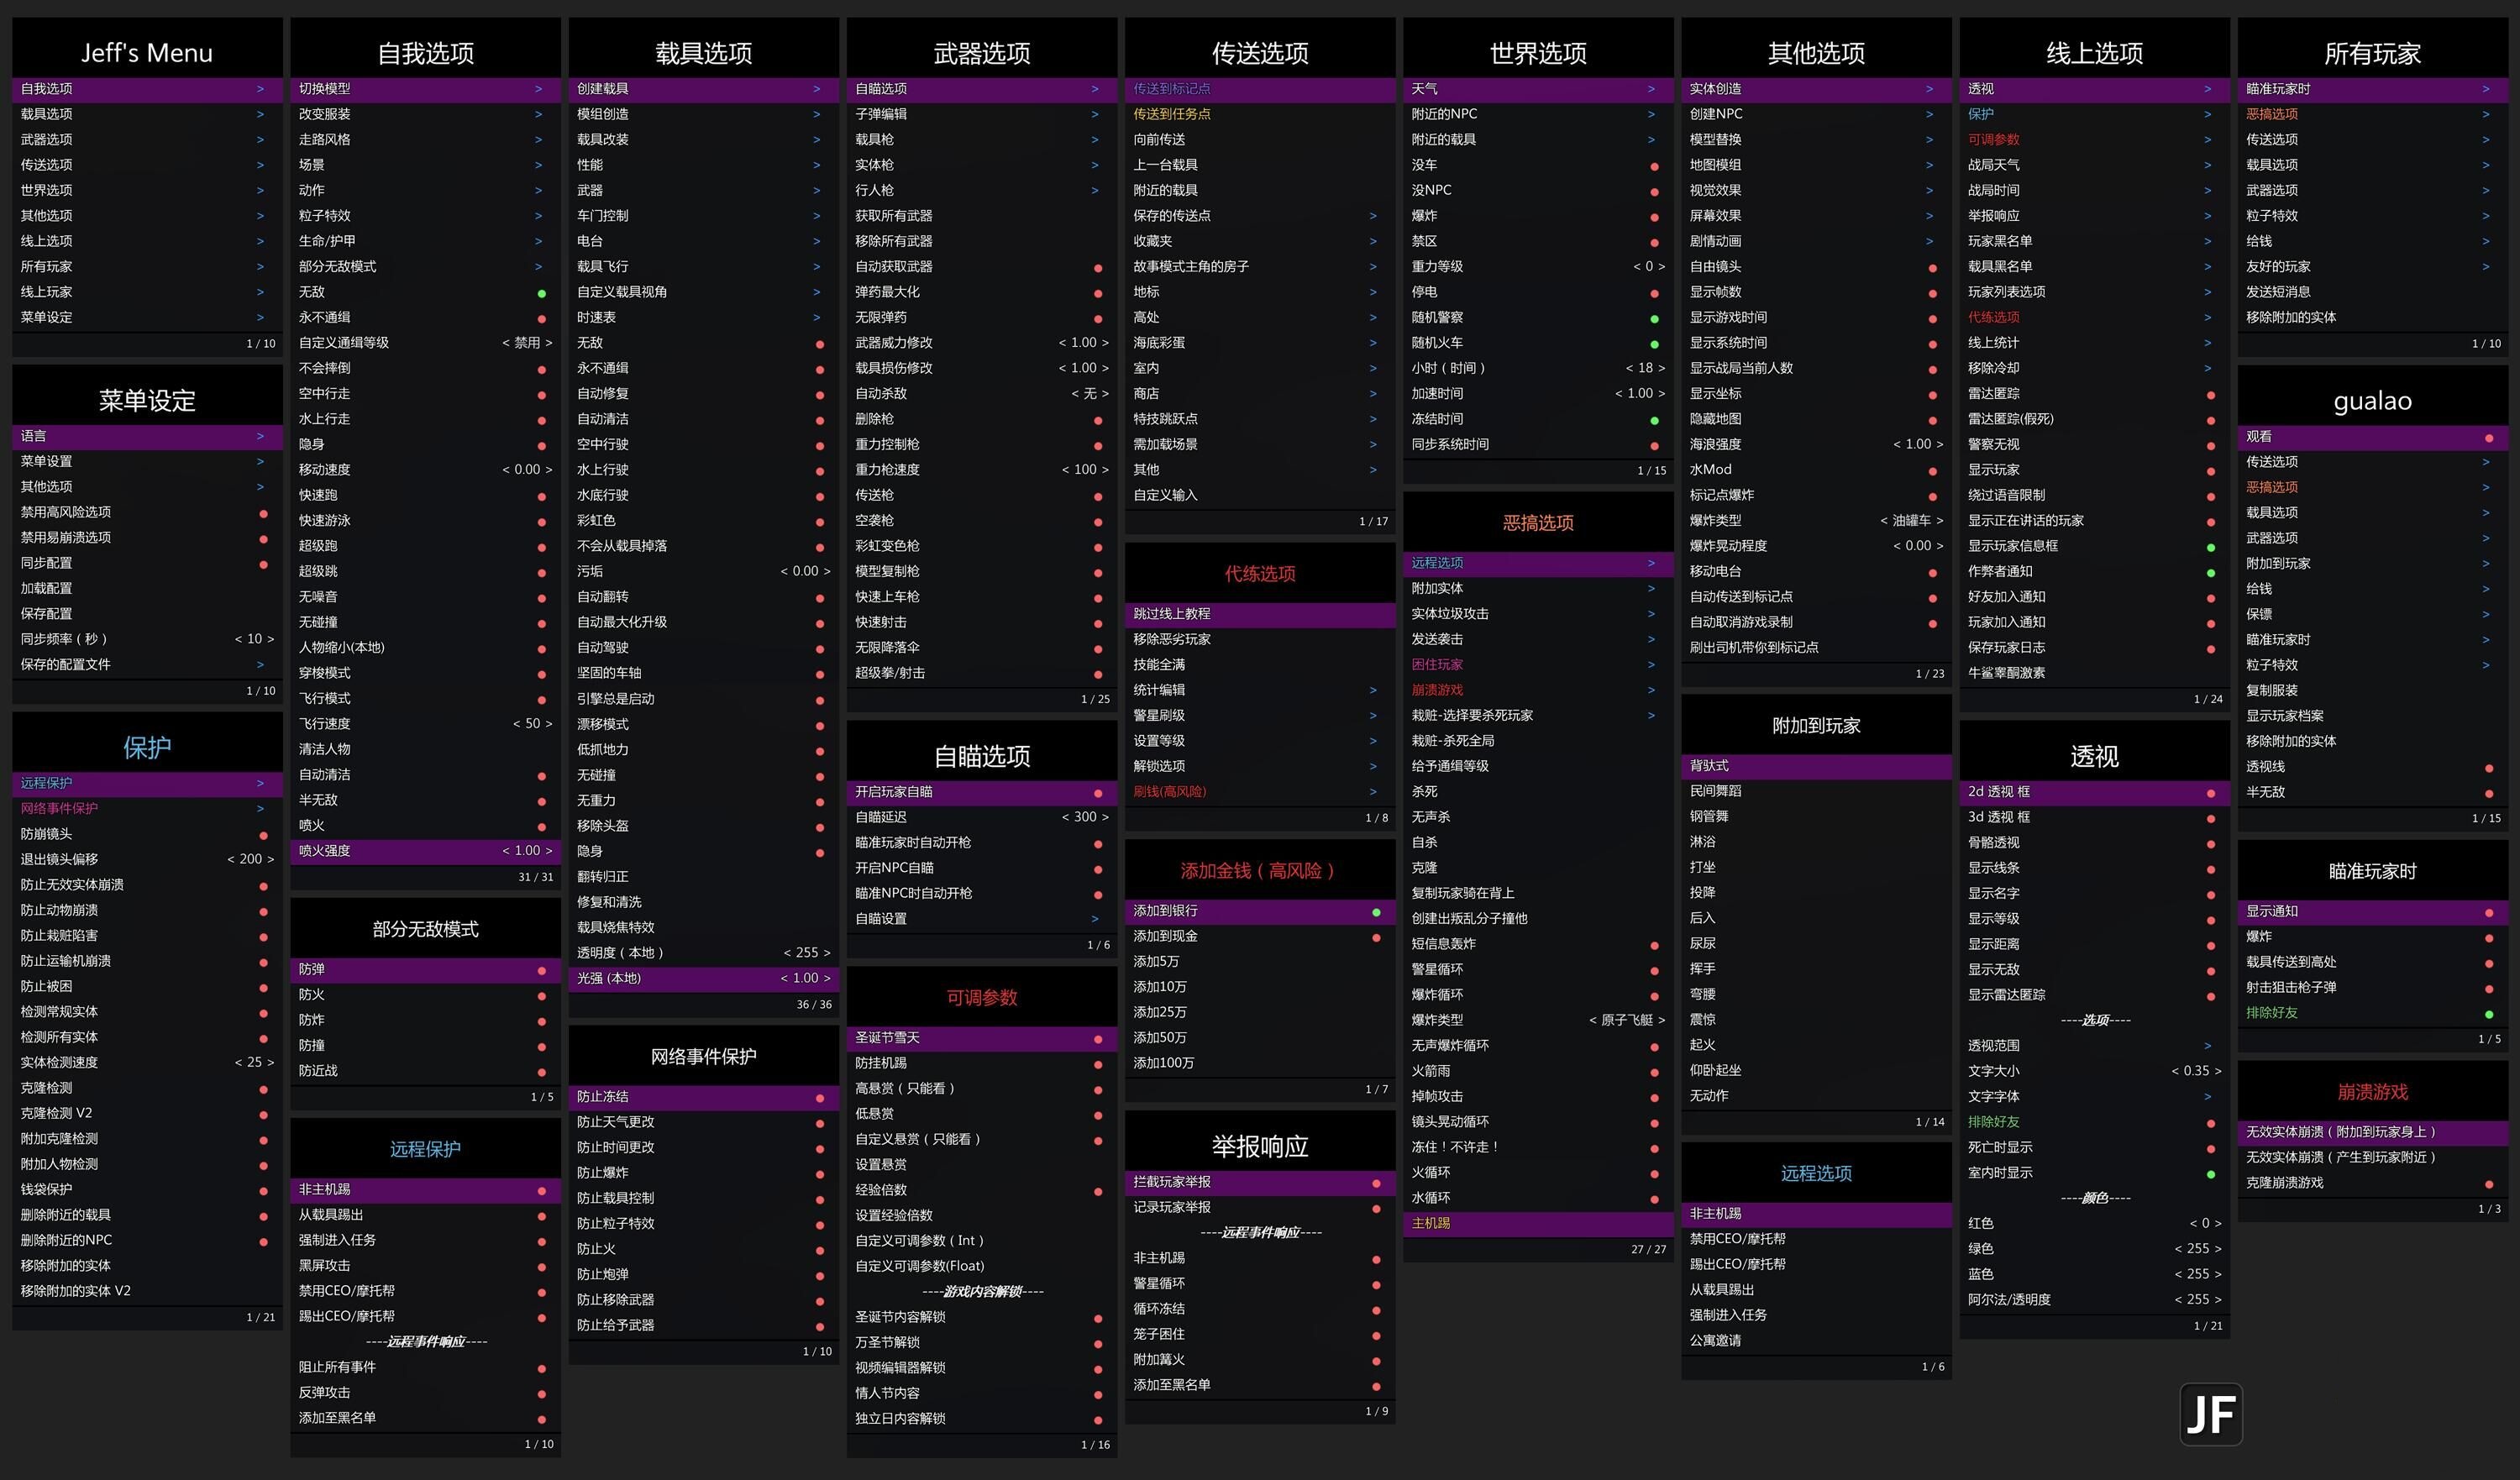Open 透视范围 in 透视 panel

click(2094, 1046)
